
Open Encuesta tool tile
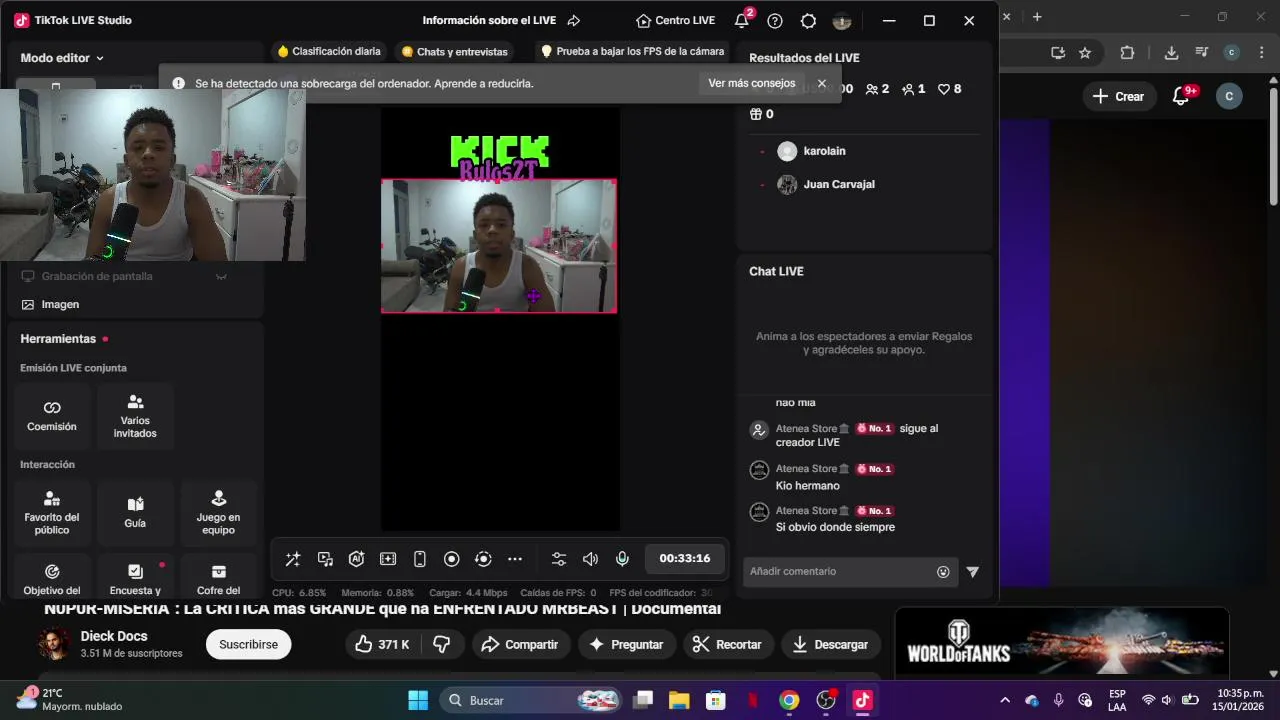[x=135, y=578]
